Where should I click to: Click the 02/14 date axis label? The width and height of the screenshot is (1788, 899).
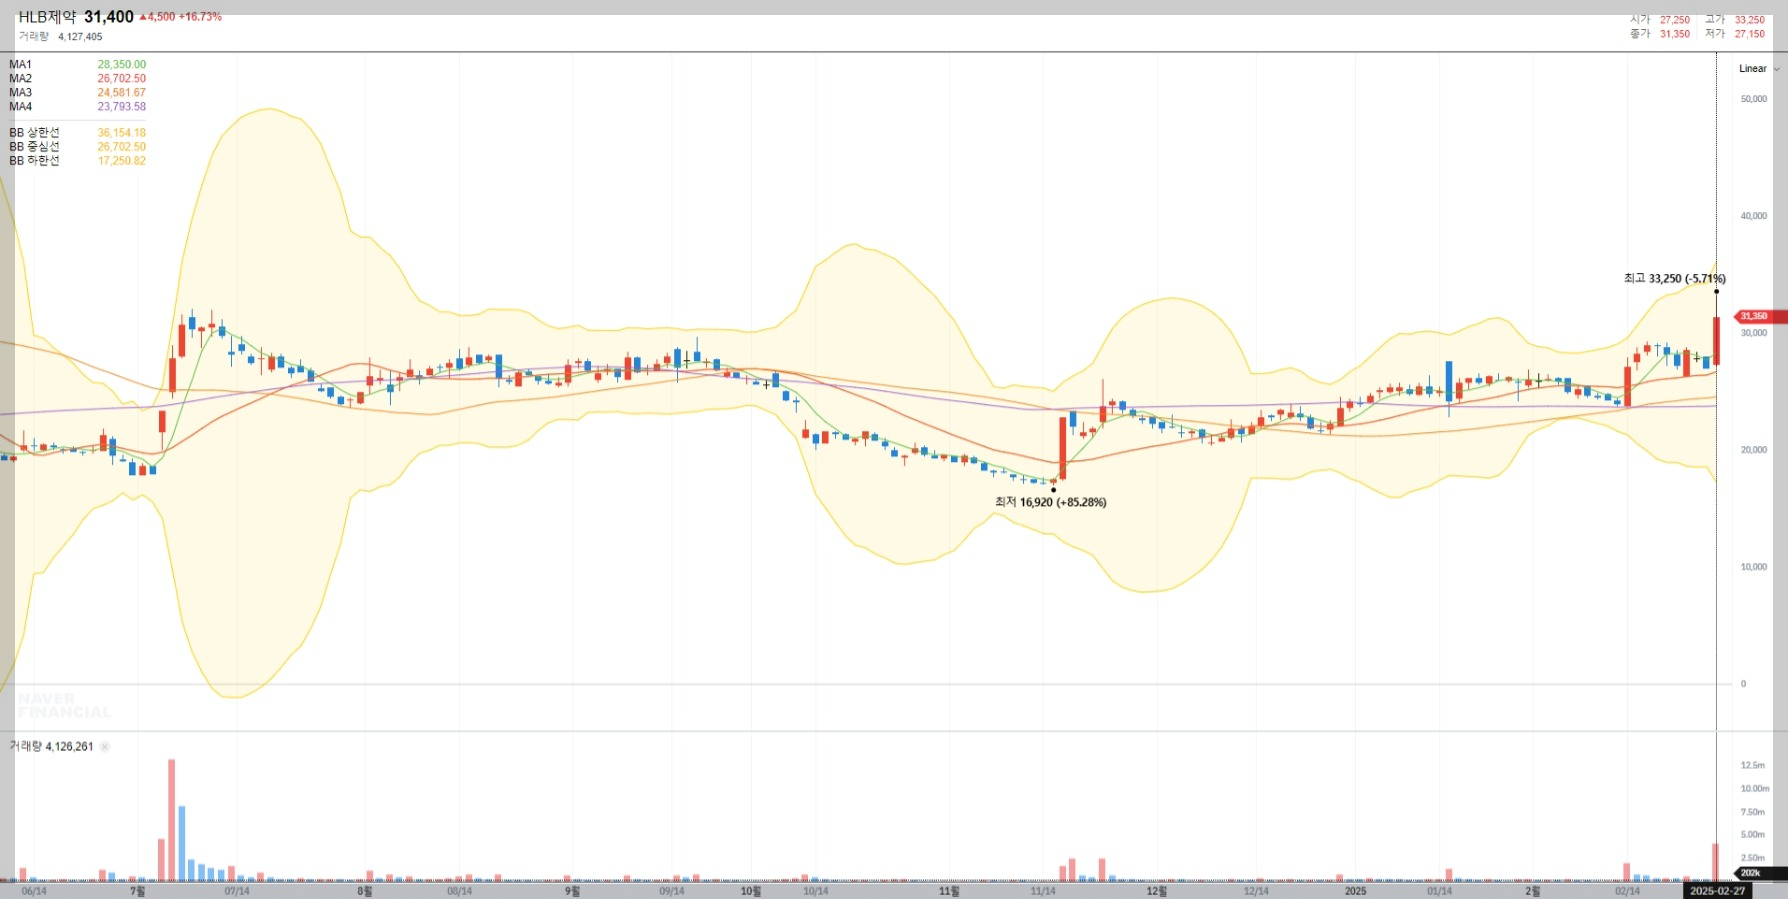[x=1627, y=891]
